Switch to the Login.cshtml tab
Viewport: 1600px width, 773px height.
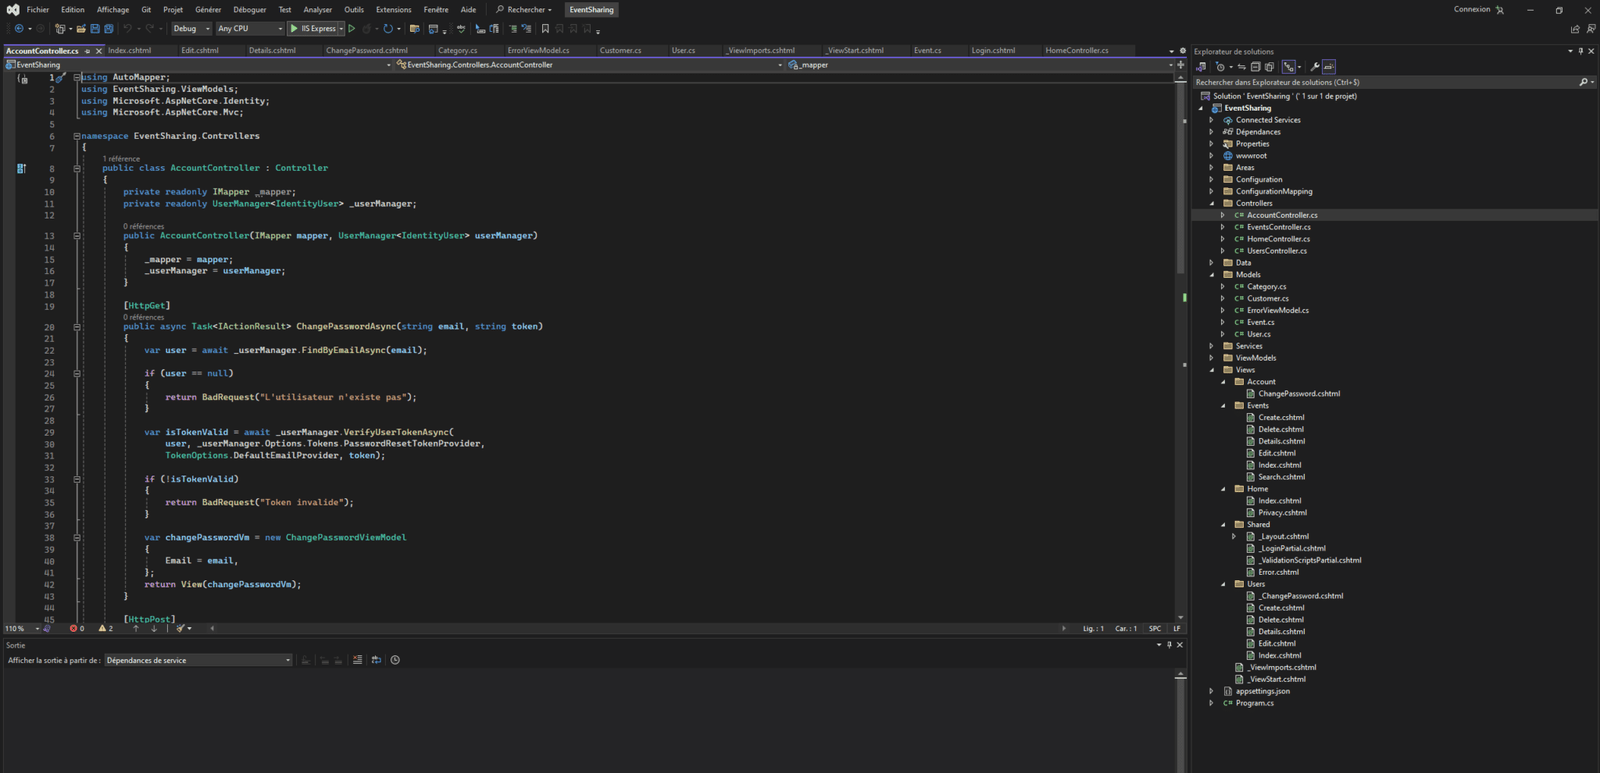click(x=993, y=50)
